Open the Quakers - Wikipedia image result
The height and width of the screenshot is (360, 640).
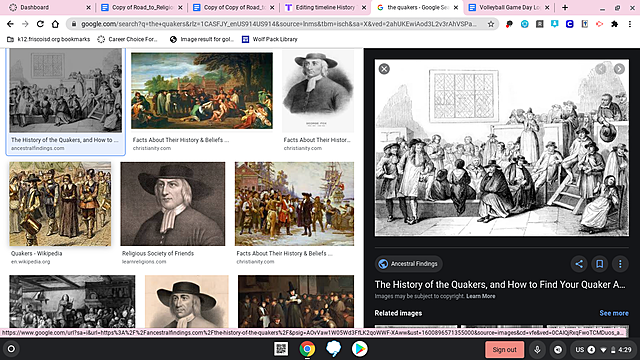(x=60, y=204)
